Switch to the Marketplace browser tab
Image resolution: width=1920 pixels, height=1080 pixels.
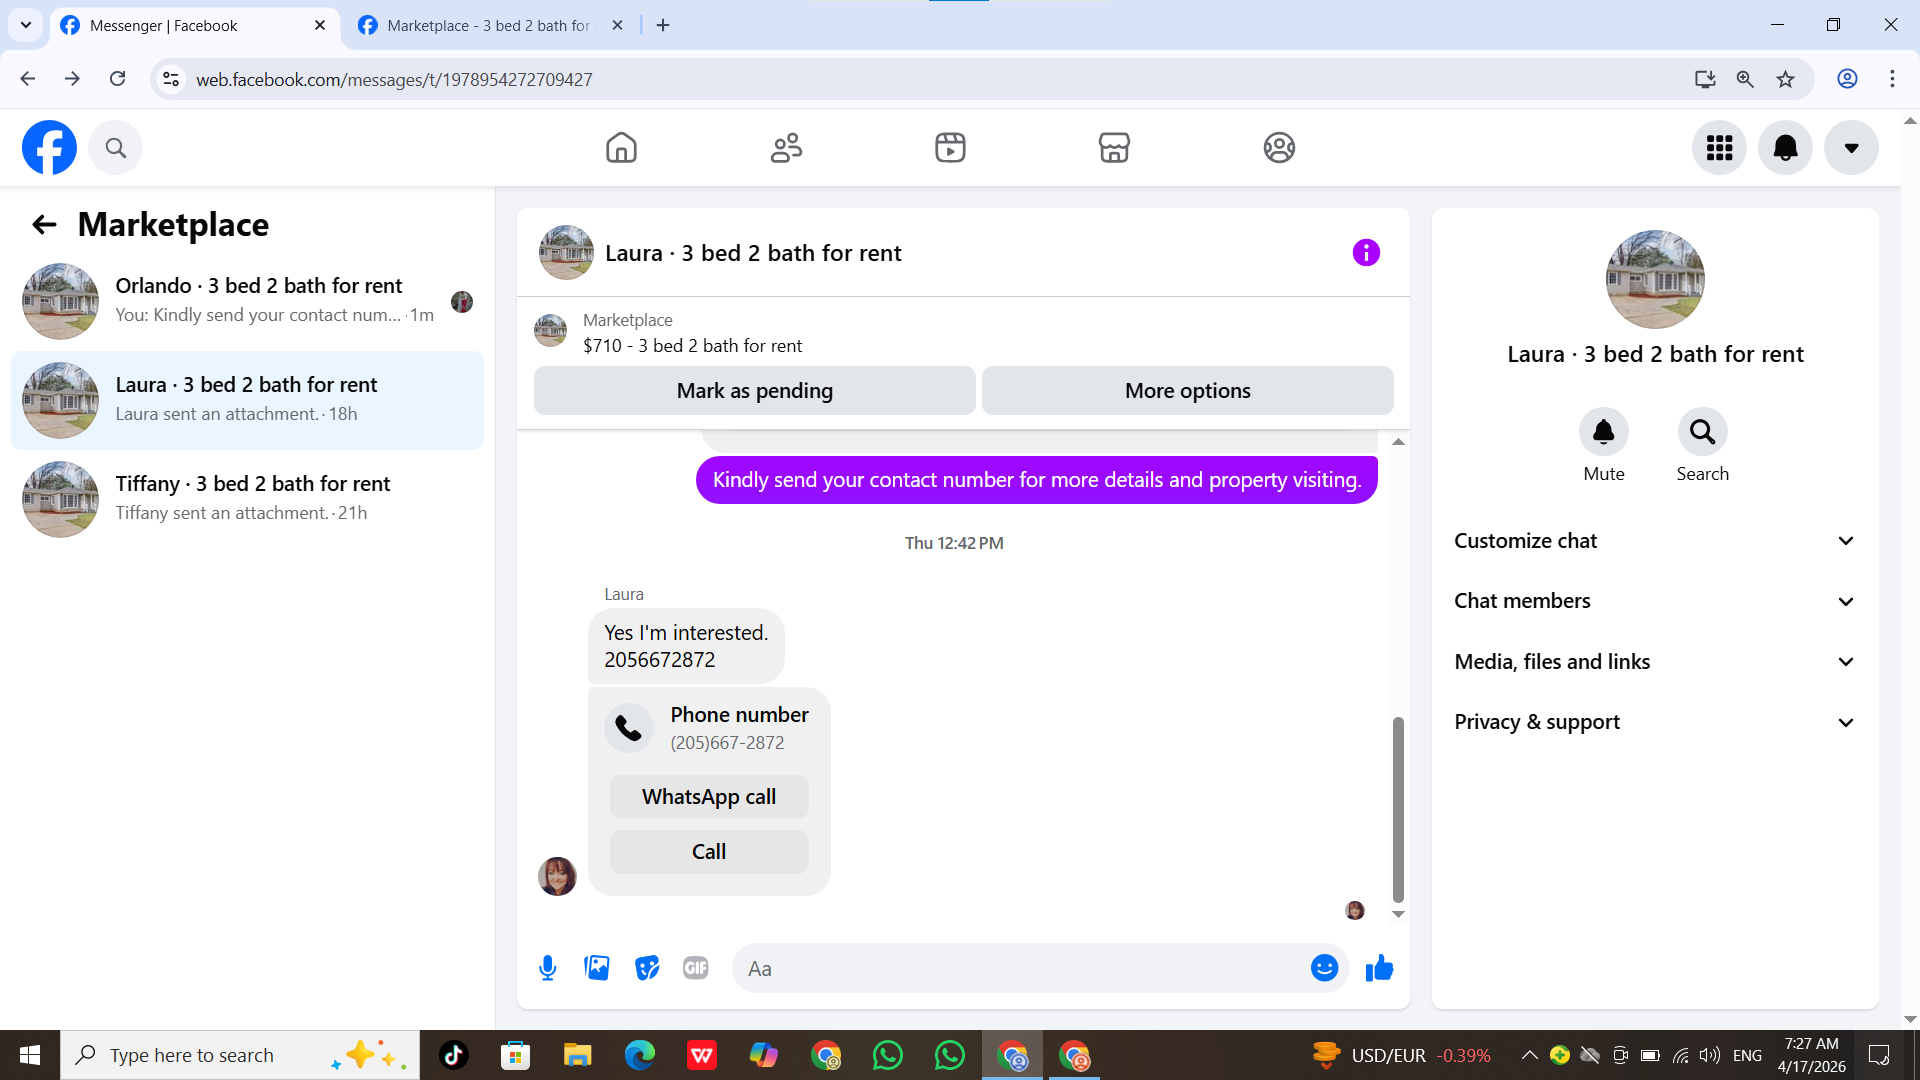488,25
